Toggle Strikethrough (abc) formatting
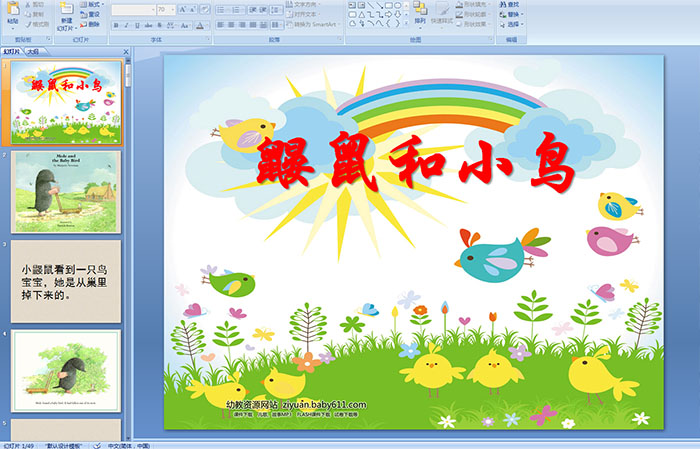 (x=148, y=25)
